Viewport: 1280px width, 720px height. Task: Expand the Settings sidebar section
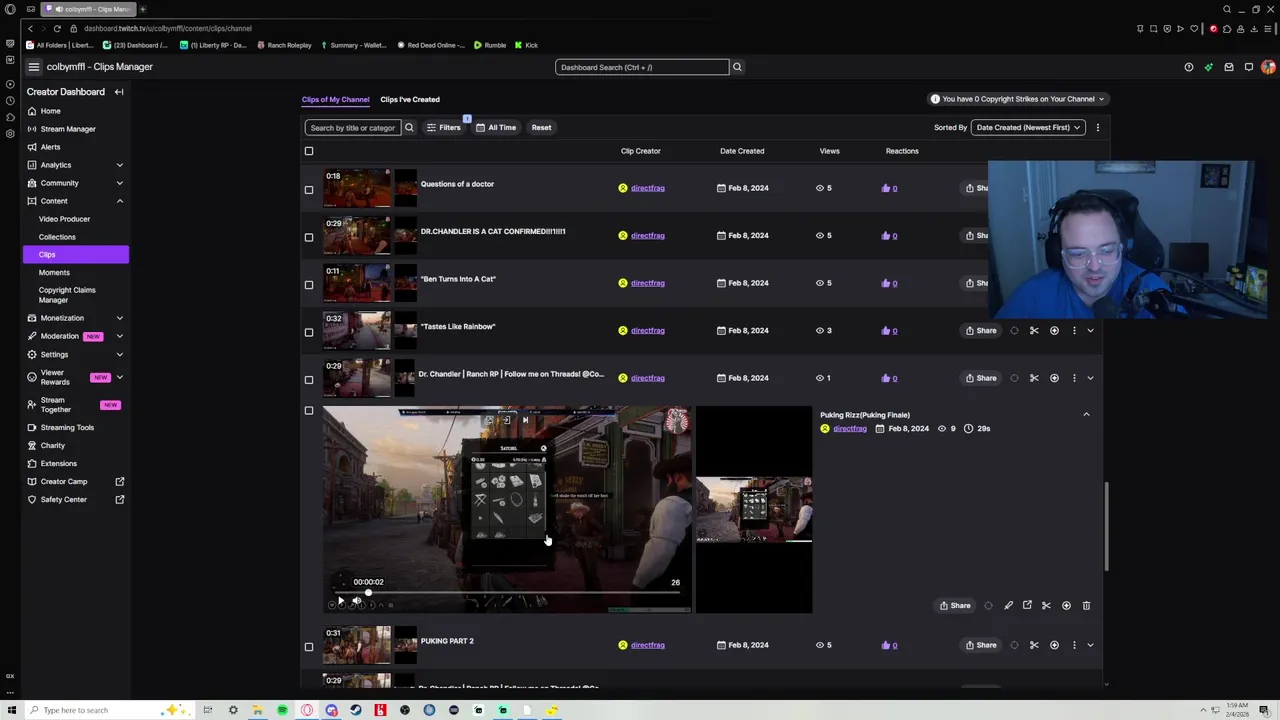[119, 354]
